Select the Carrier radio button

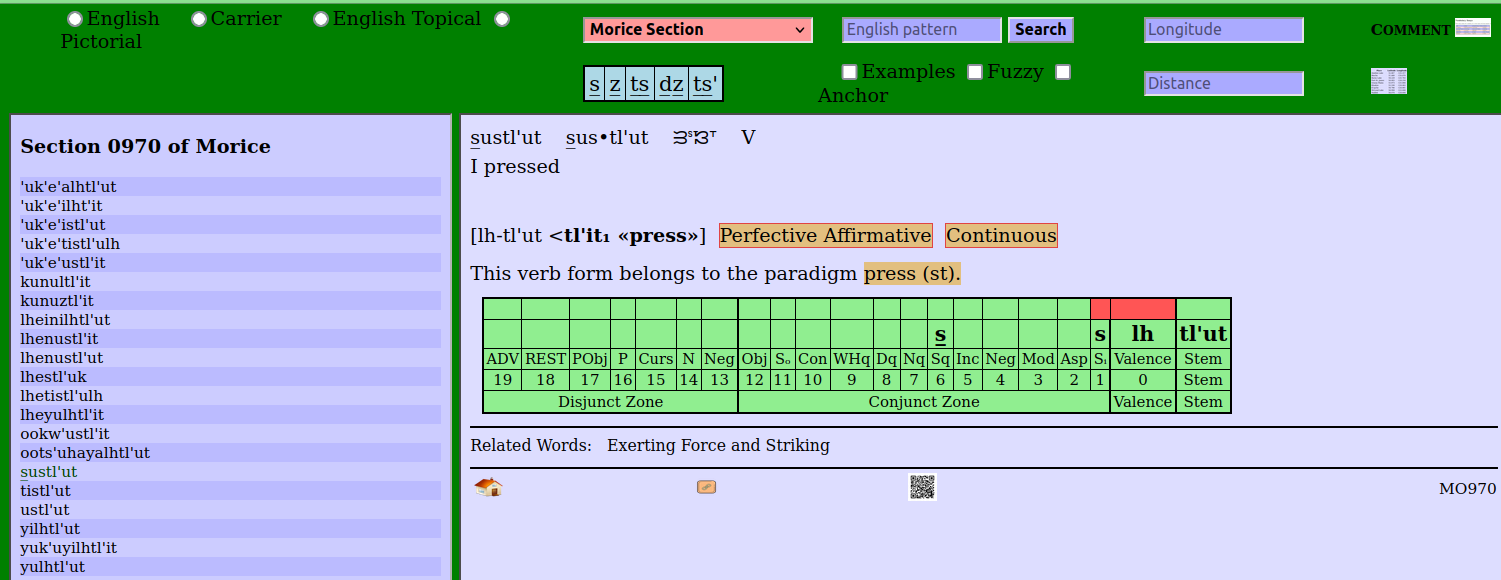click(x=199, y=19)
